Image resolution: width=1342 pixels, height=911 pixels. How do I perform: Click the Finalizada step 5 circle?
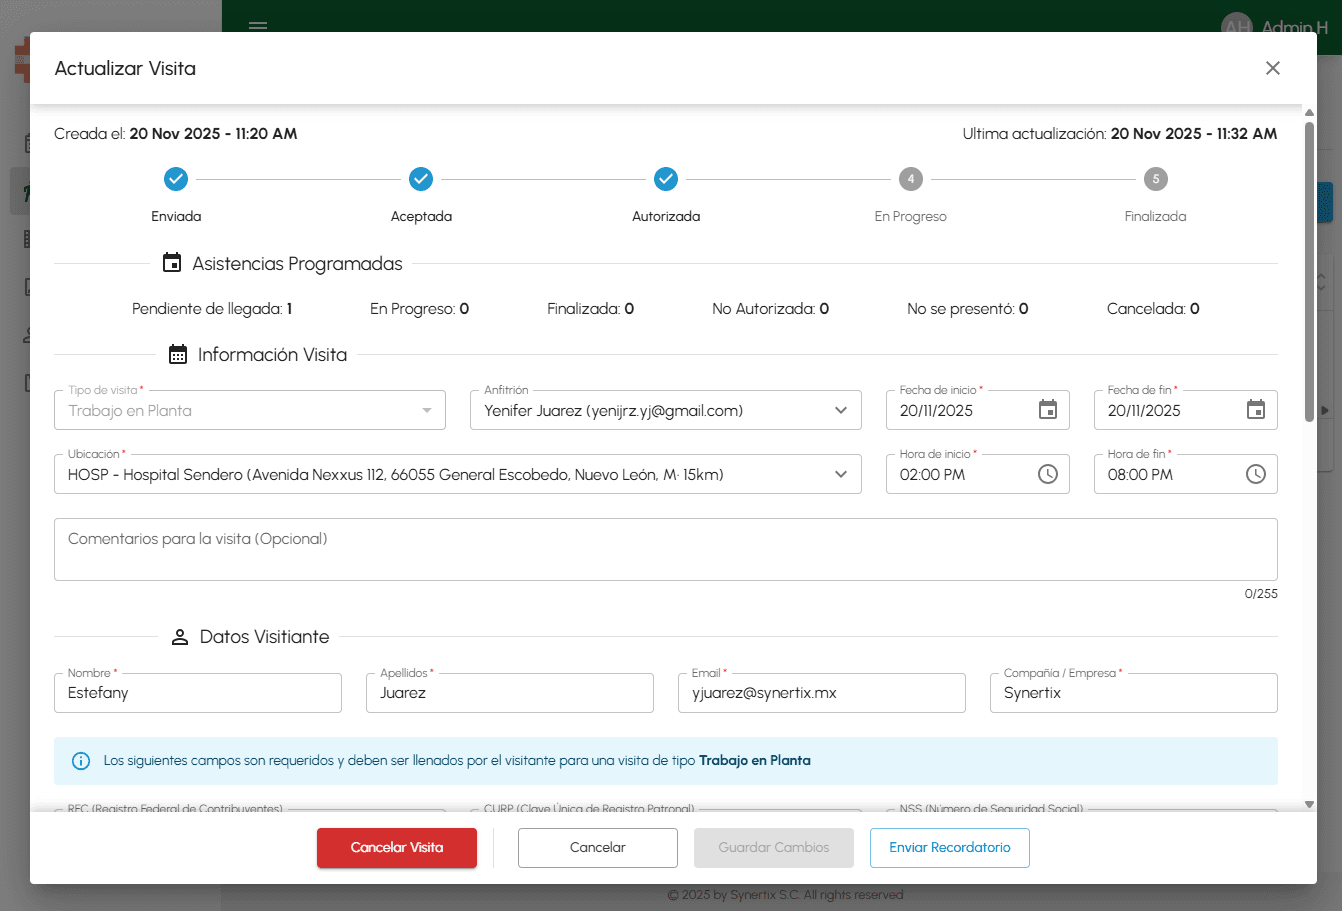(x=1155, y=179)
